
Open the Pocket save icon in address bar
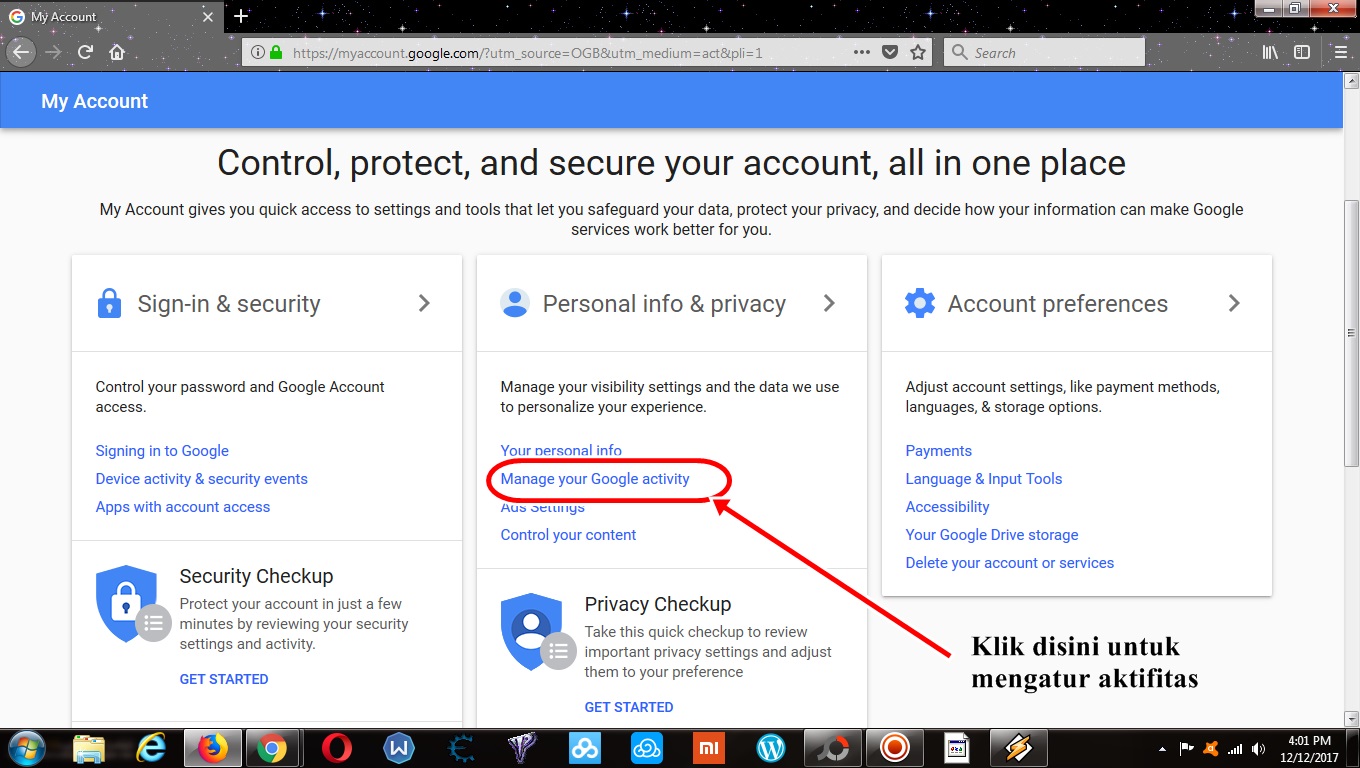(890, 52)
